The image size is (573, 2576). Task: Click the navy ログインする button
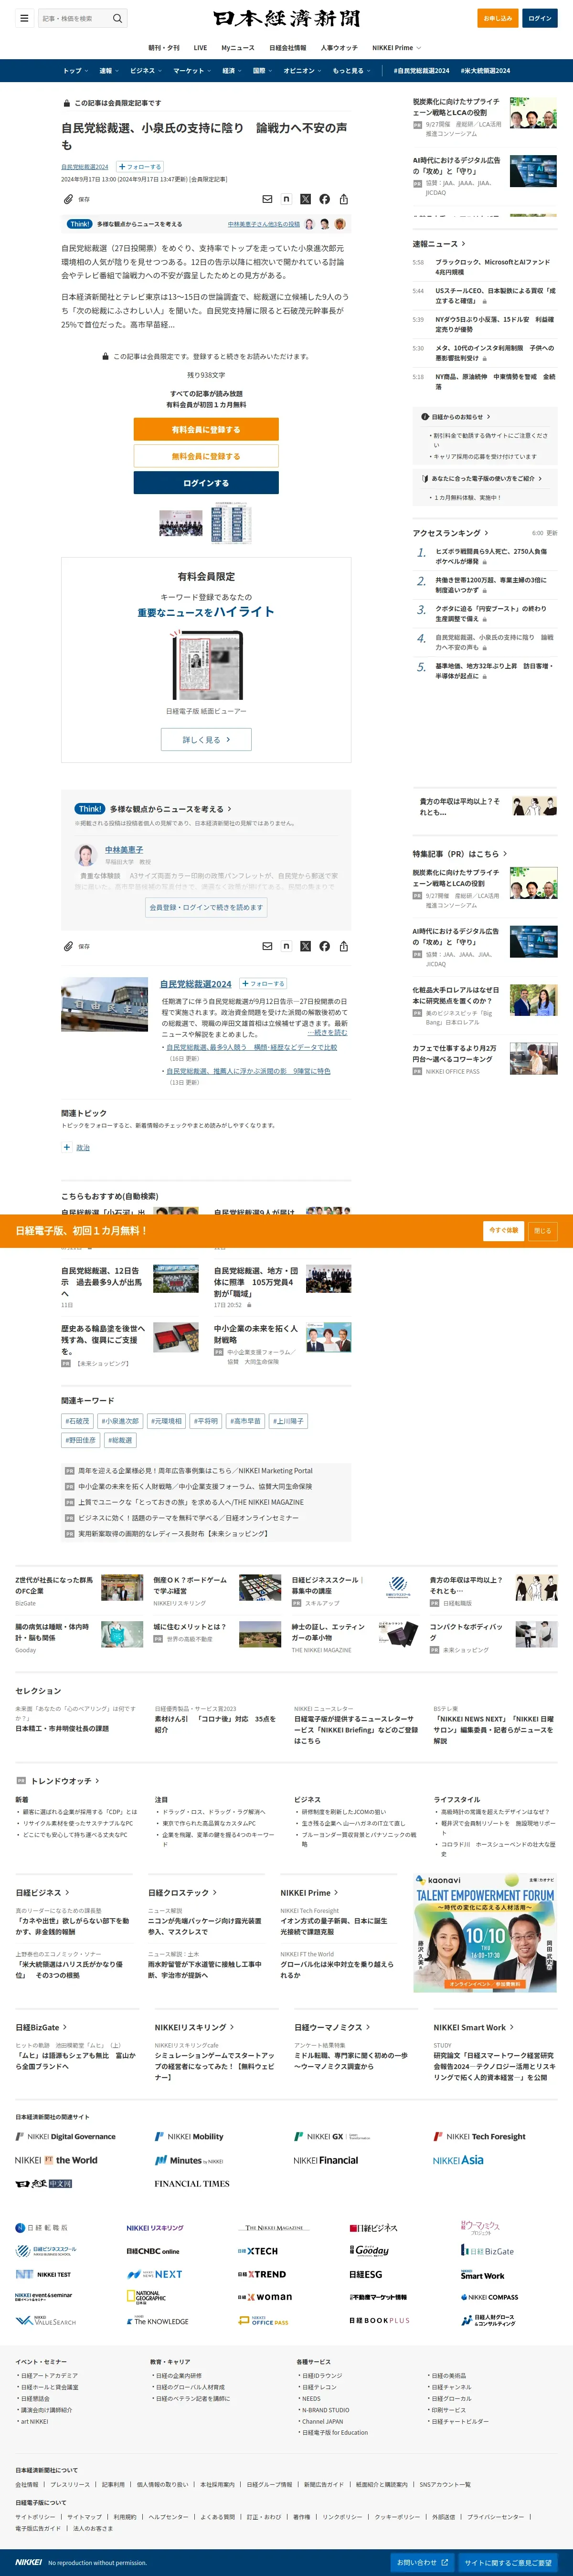(x=206, y=483)
